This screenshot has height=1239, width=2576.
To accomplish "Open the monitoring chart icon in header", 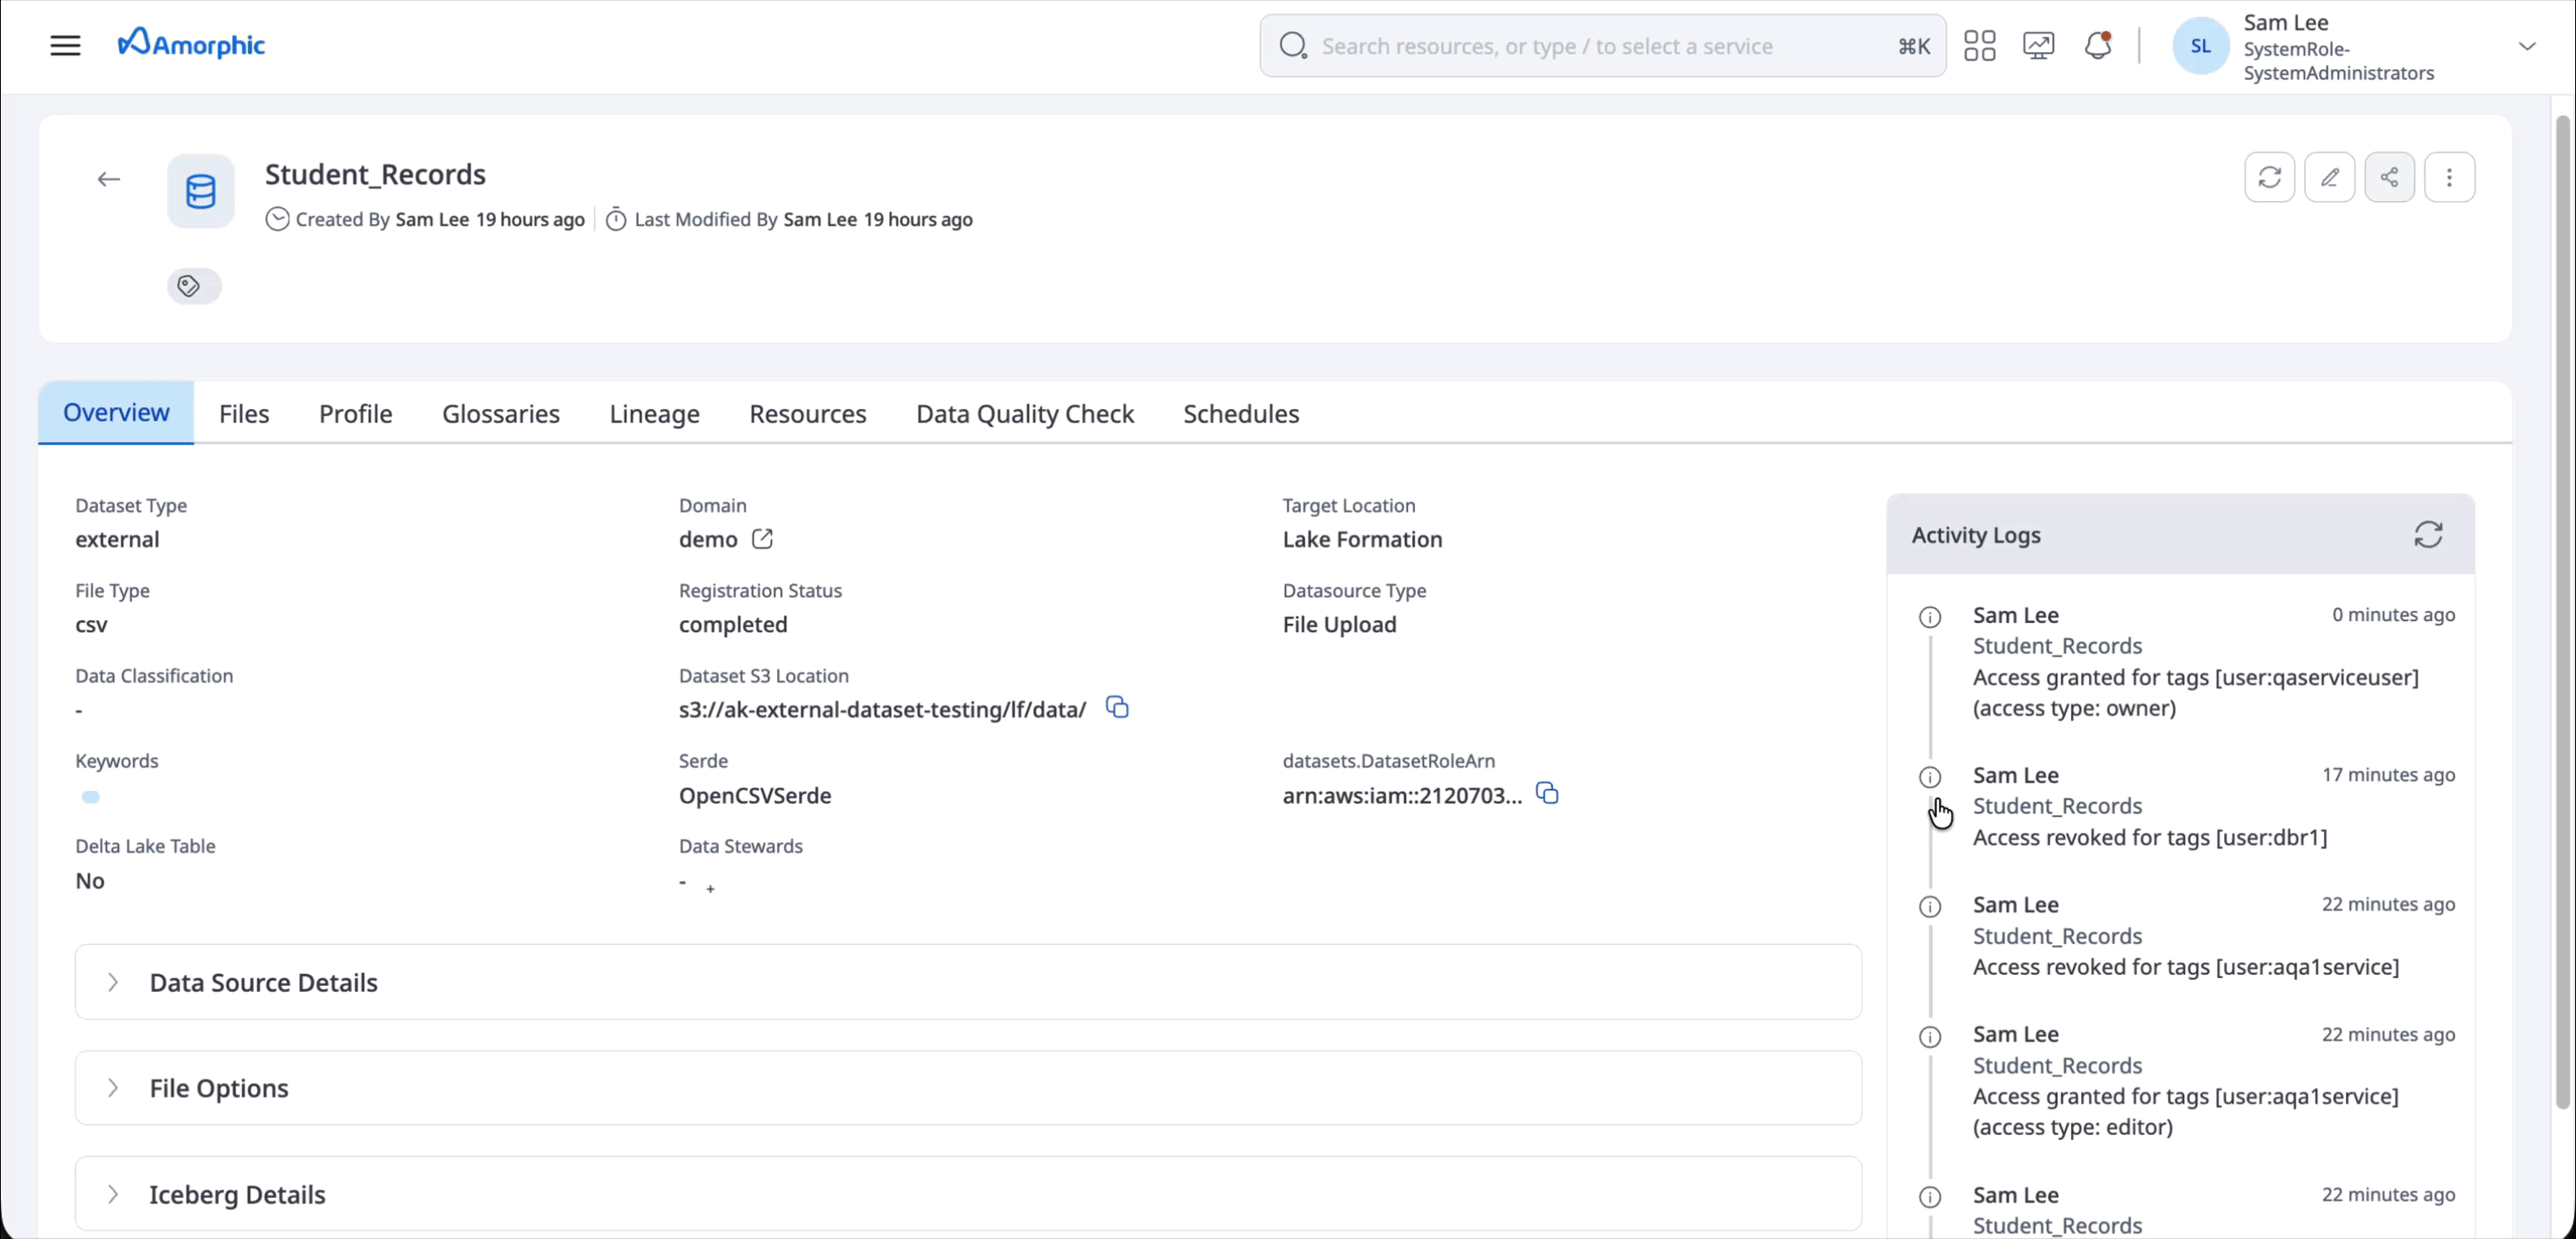I will pos(2038,45).
